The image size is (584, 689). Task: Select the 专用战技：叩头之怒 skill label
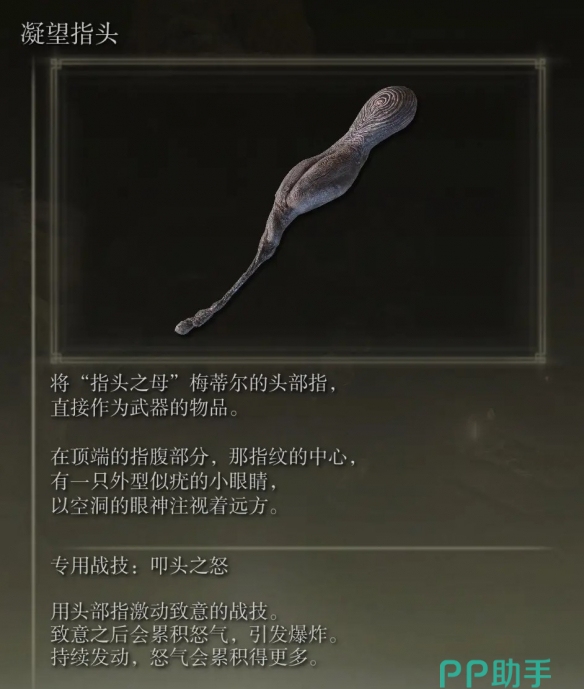pos(139,566)
